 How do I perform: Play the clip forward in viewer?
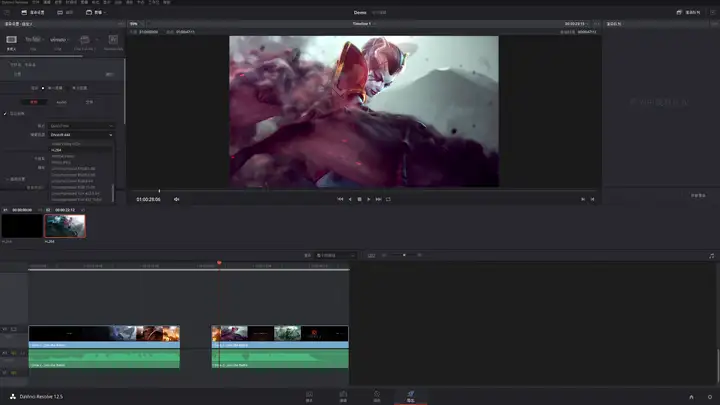point(369,199)
